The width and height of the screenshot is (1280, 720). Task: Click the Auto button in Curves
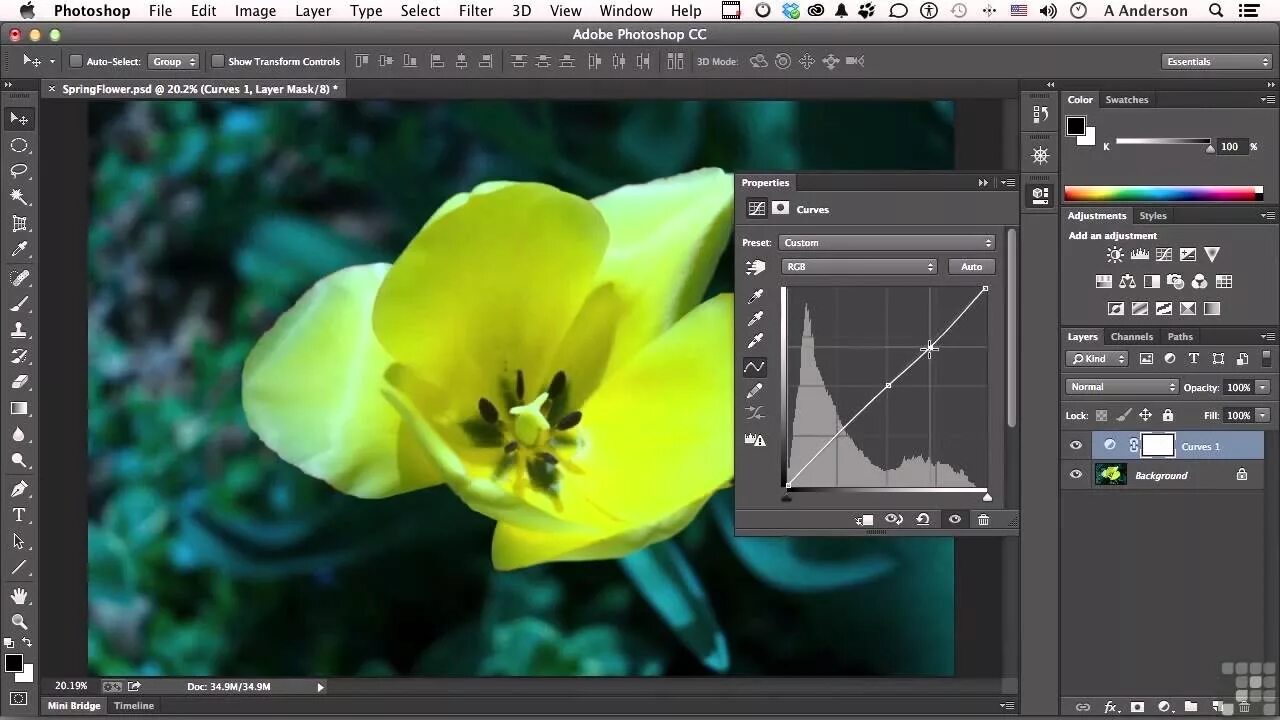point(972,267)
